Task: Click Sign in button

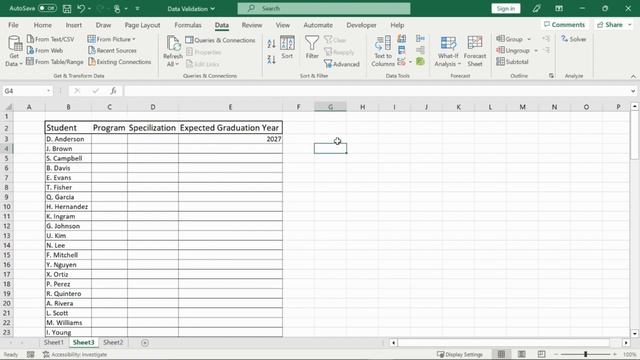Action: [506, 9]
